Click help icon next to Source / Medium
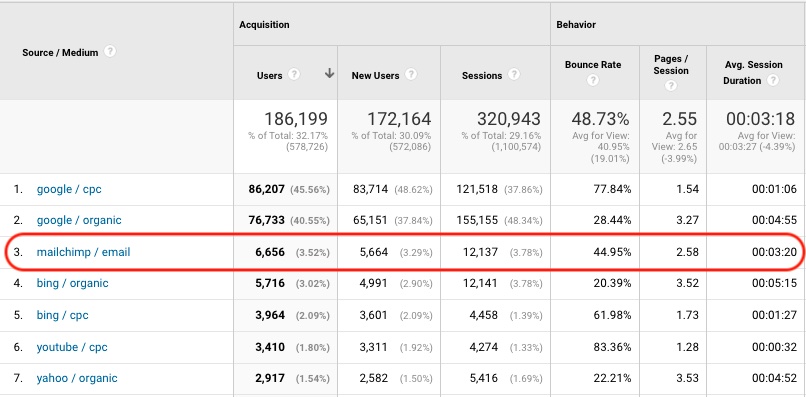806x397 pixels. tap(109, 52)
